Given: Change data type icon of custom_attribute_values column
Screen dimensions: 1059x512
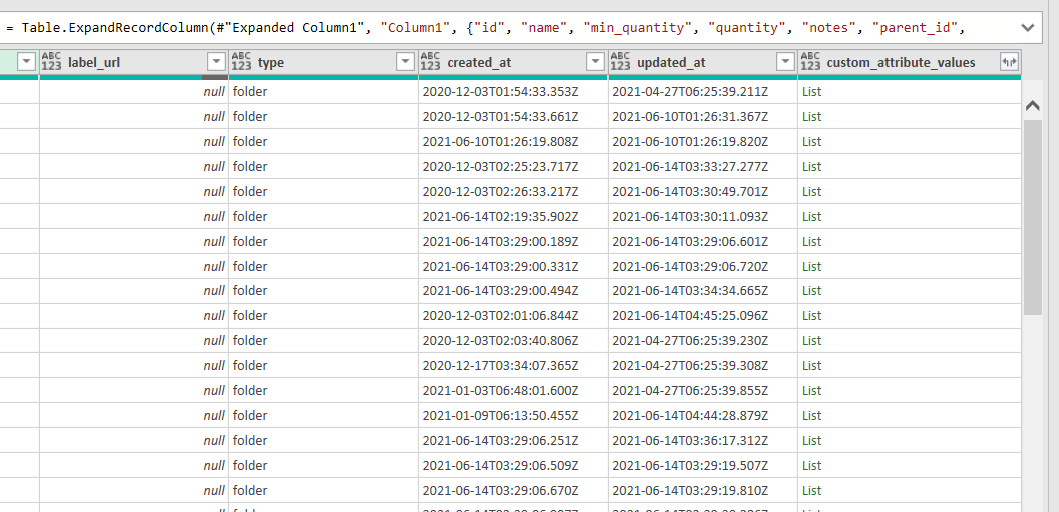Looking at the screenshot, I should [x=810, y=62].
